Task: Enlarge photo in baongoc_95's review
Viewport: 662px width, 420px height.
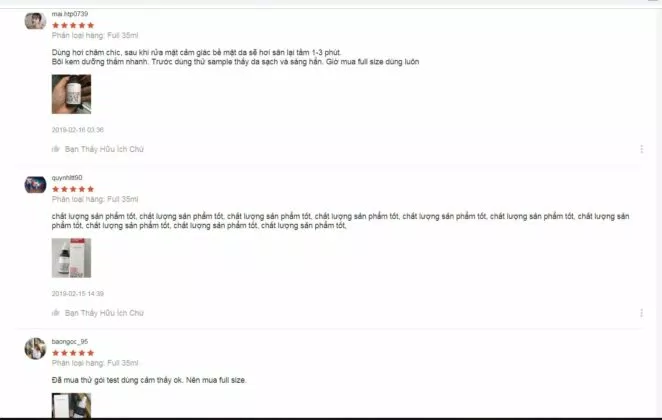Action: coord(71,406)
